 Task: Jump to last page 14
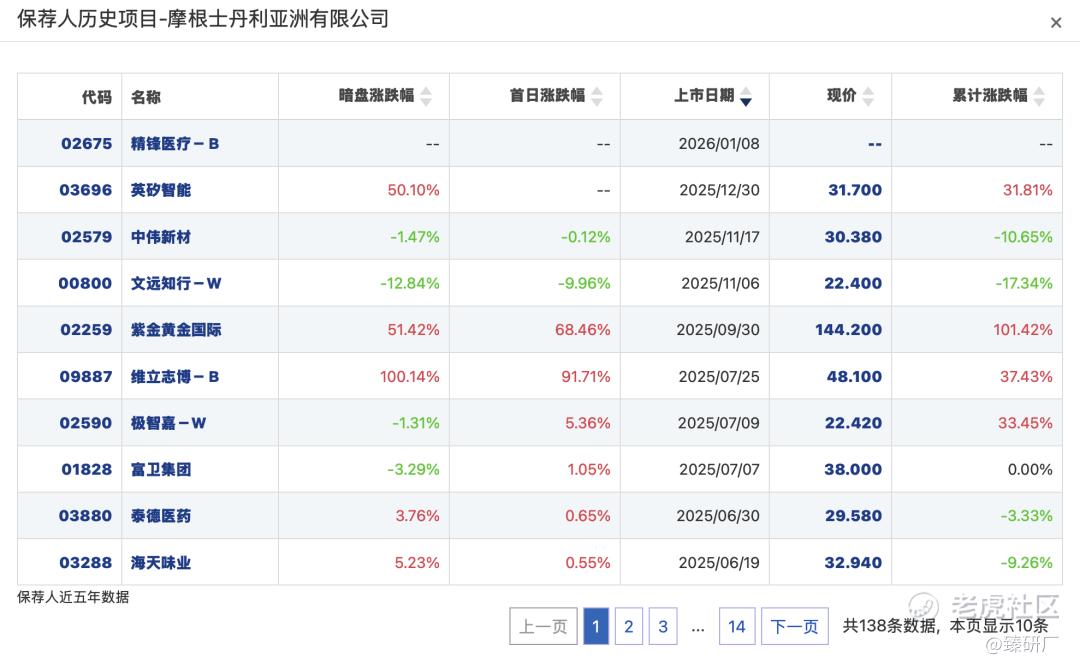pos(737,626)
